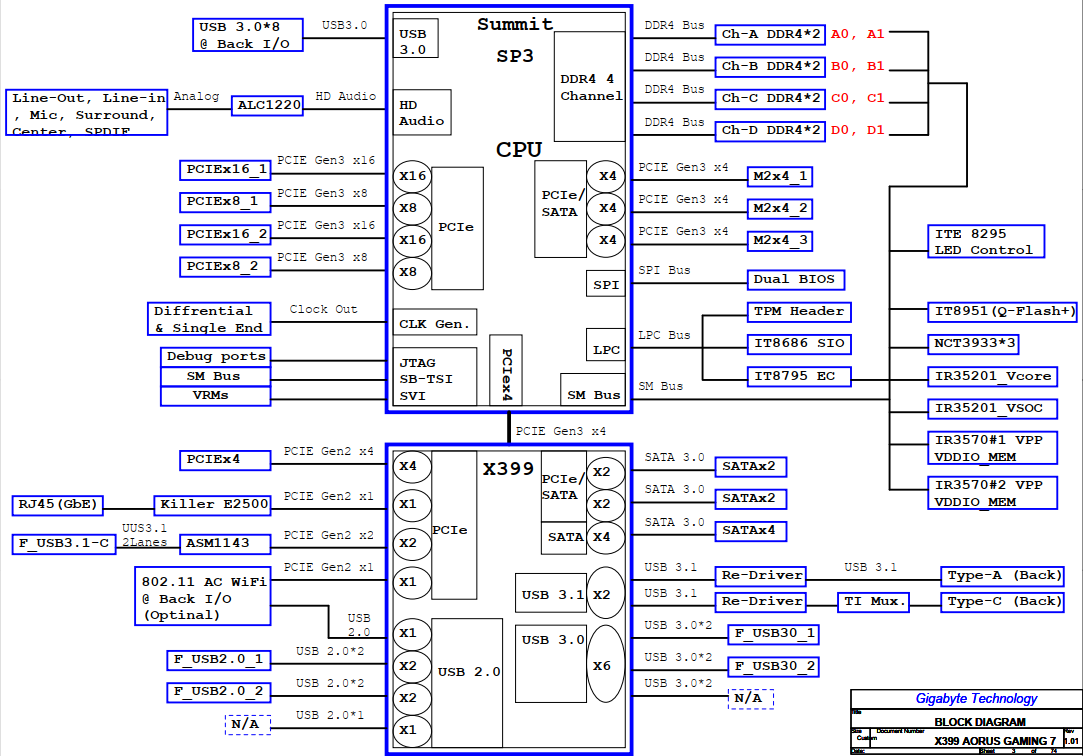Screen dimensions: 1083x756
Task: Click the VRMs box
Action: click(x=215, y=396)
